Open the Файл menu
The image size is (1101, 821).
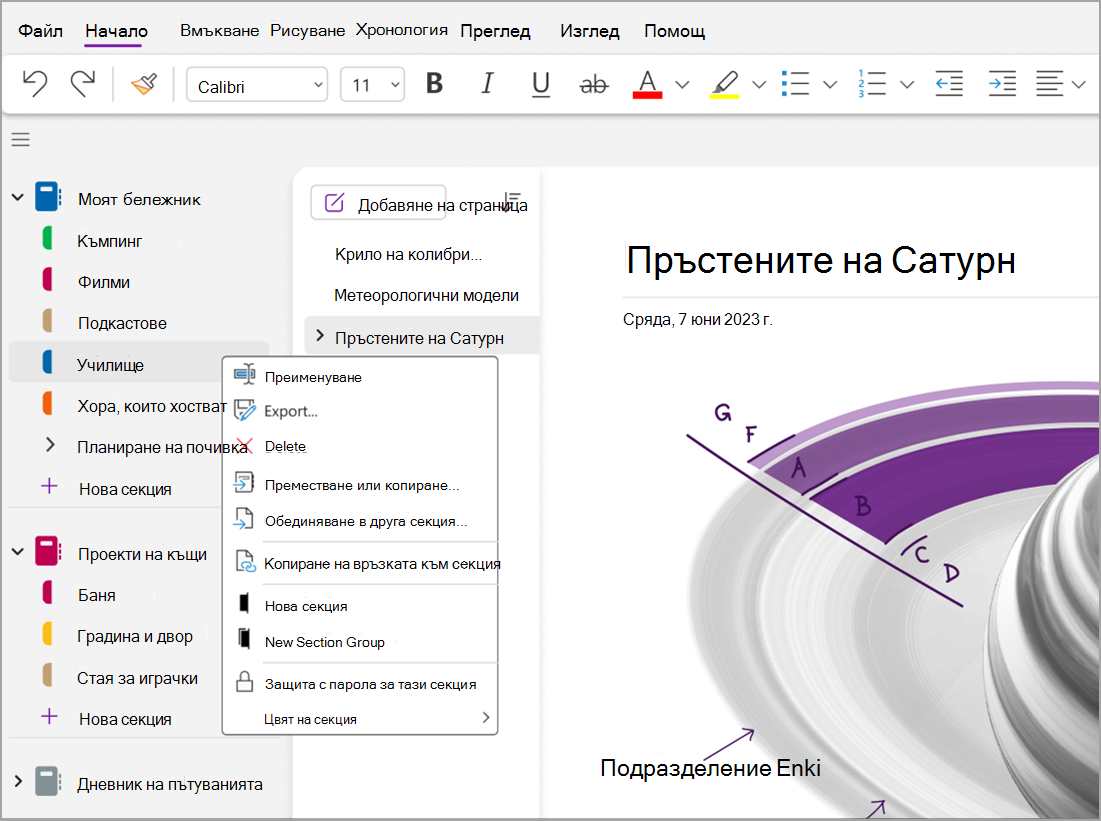(x=40, y=31)
